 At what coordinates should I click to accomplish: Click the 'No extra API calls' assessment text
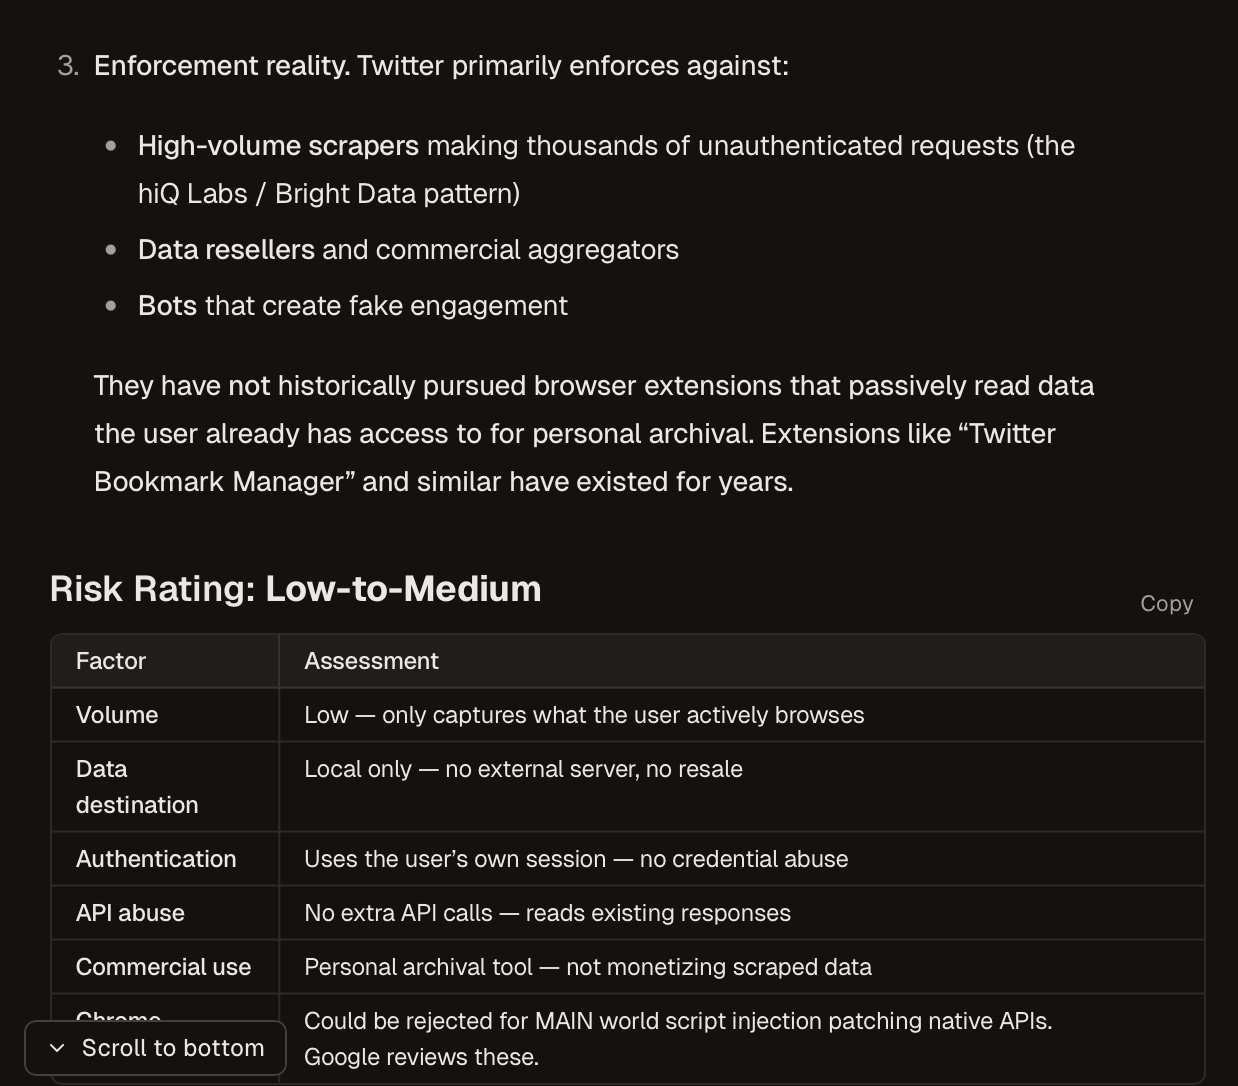tap(547, 913)
